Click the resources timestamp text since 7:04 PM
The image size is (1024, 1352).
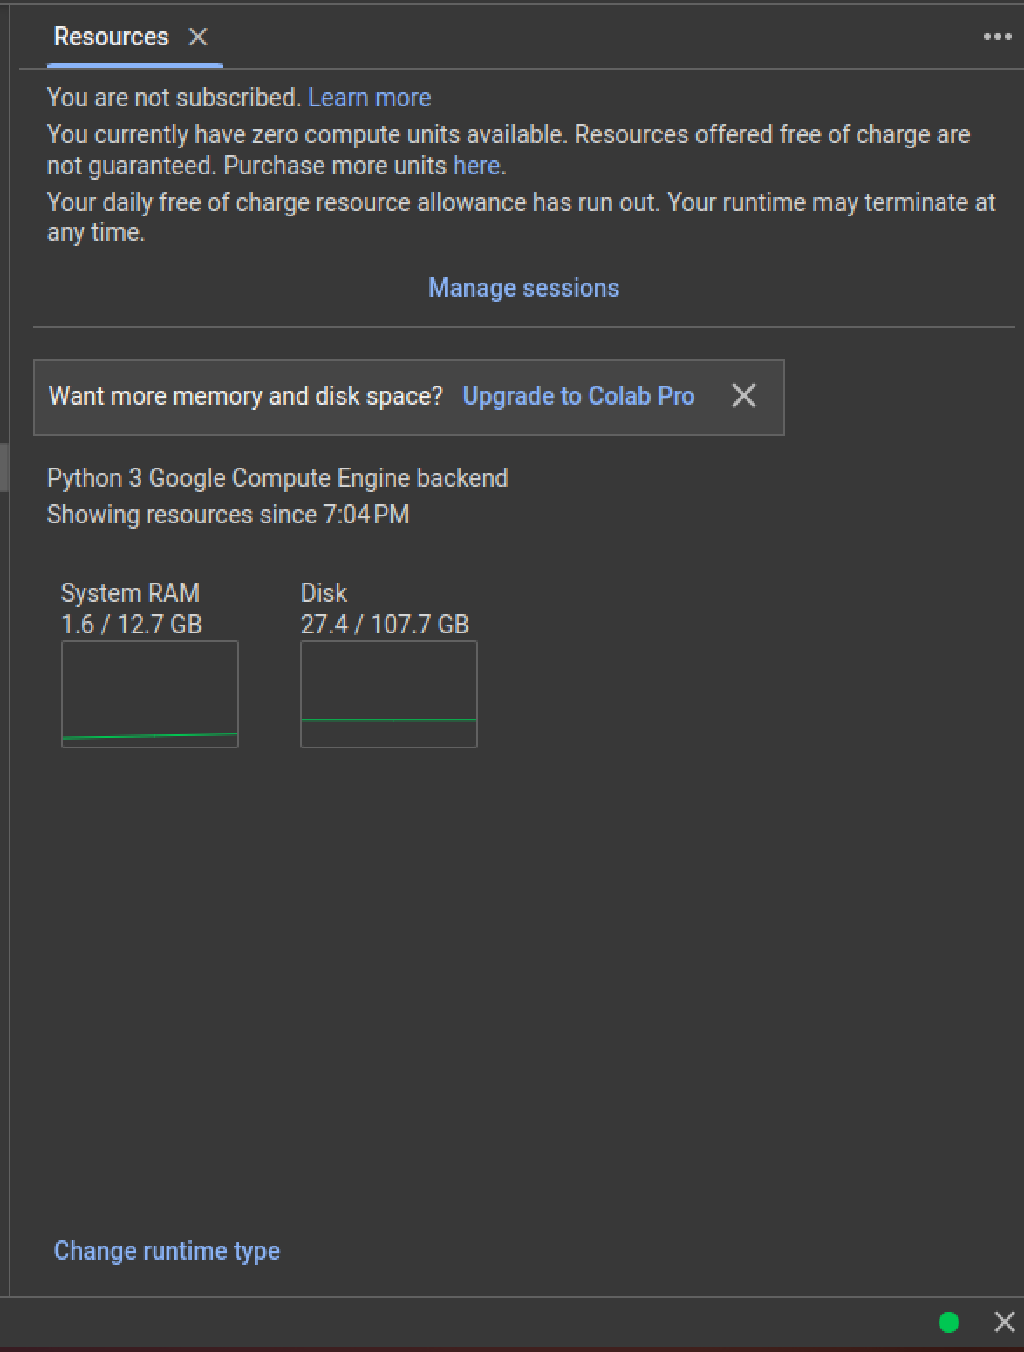click(x=228, y=514)
